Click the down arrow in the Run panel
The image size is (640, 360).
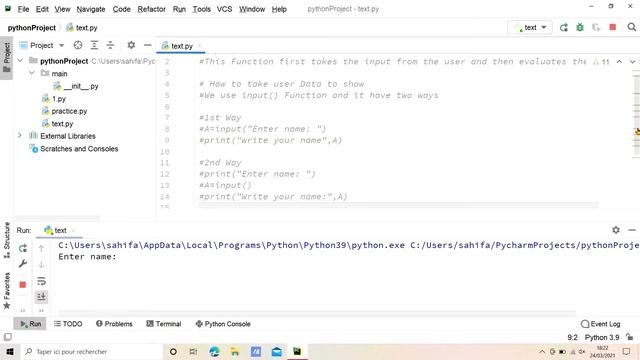pyautogui.click(x=41, y=264)
